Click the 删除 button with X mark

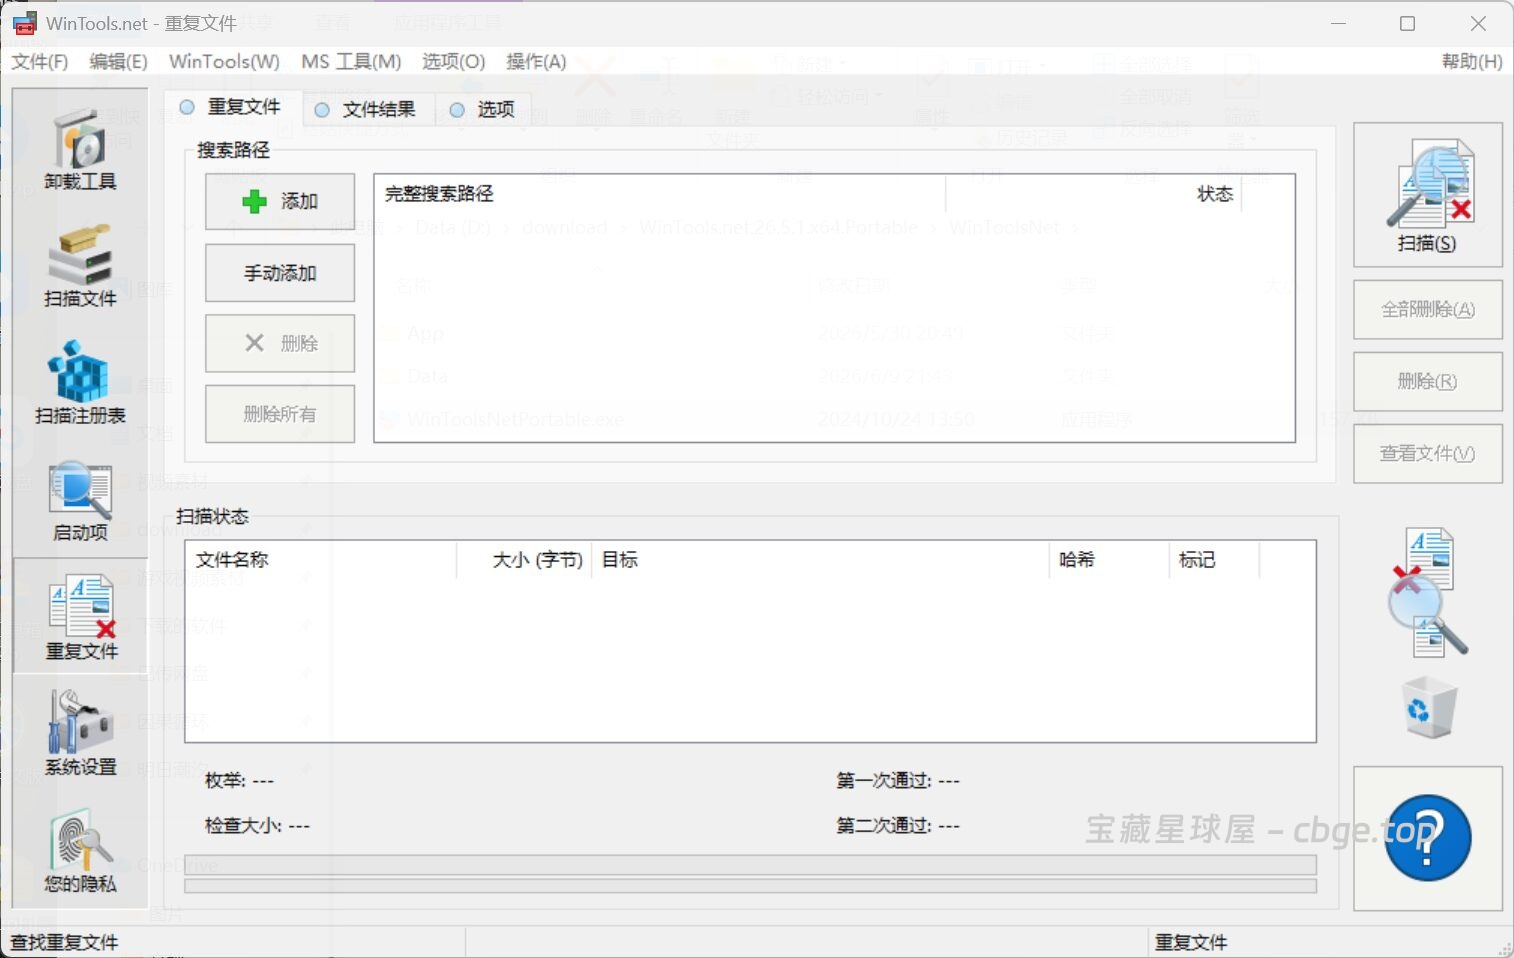(280, 343)
